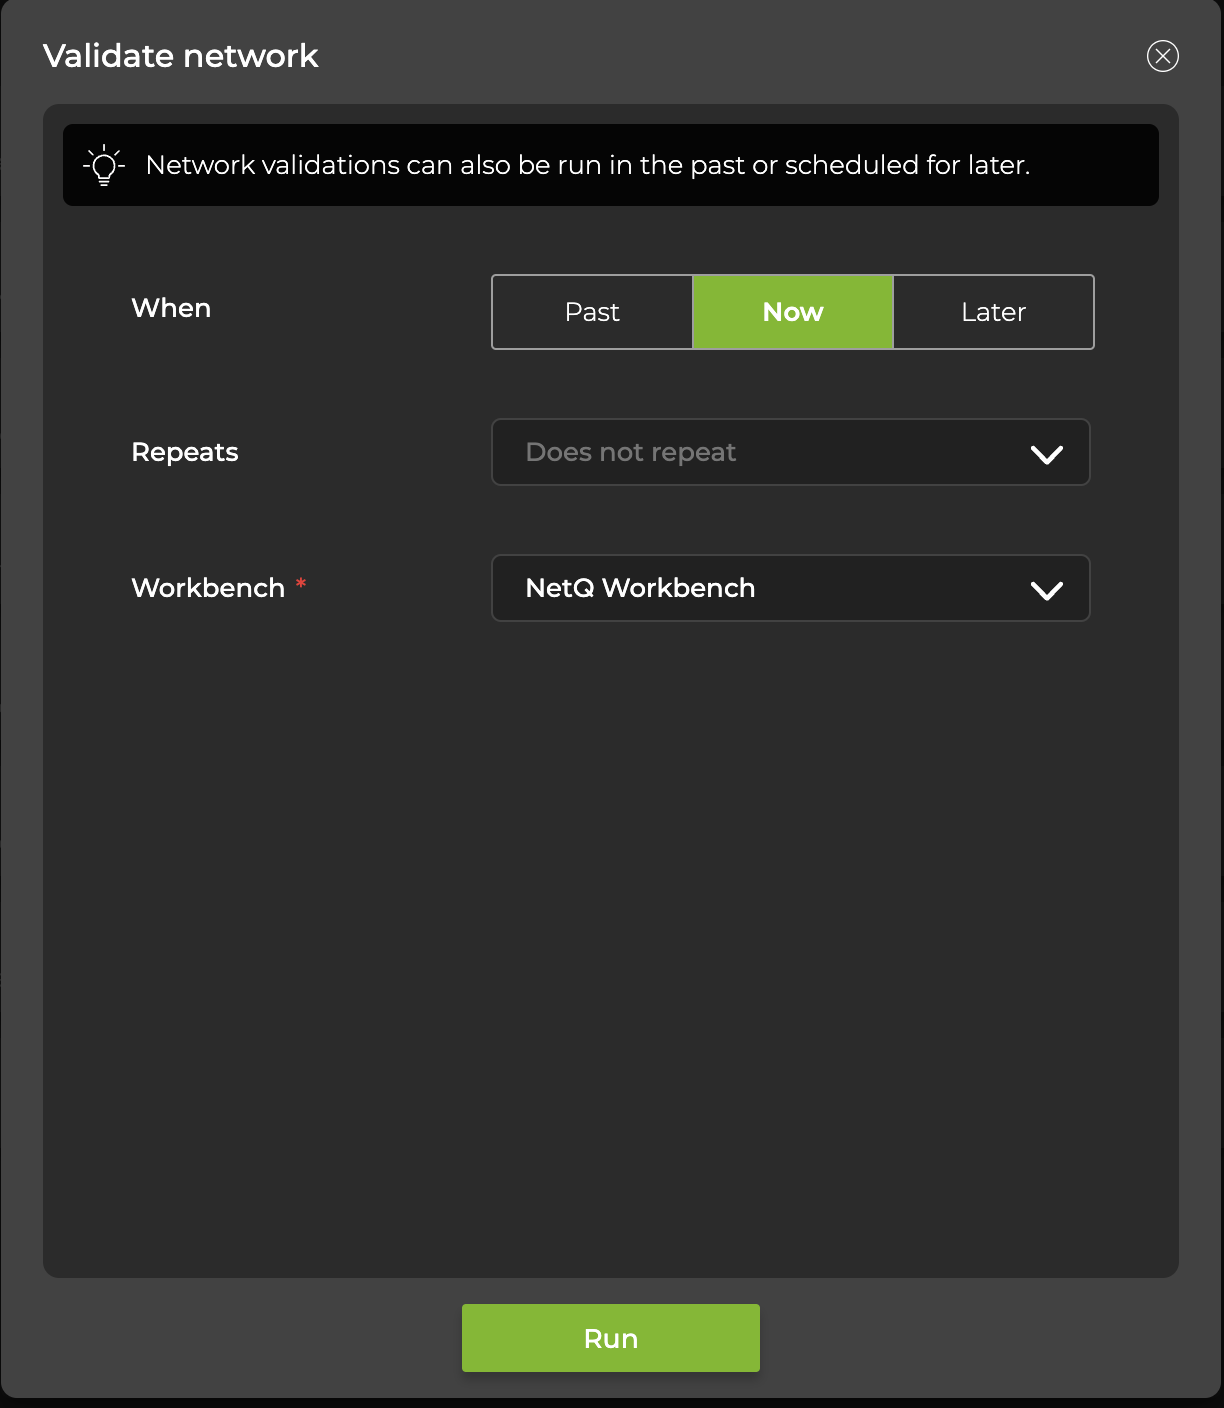The image size is (1224, 1408).
Task: Click the empty area below the Workbench field
Action: (610, 900)
